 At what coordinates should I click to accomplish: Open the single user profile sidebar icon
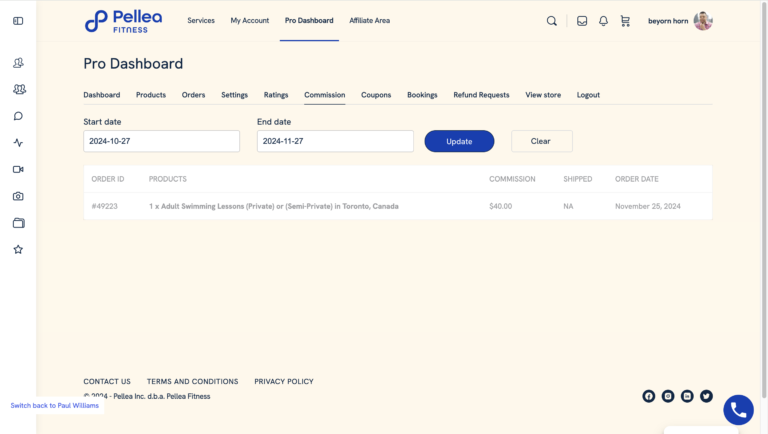click(18, 63)
